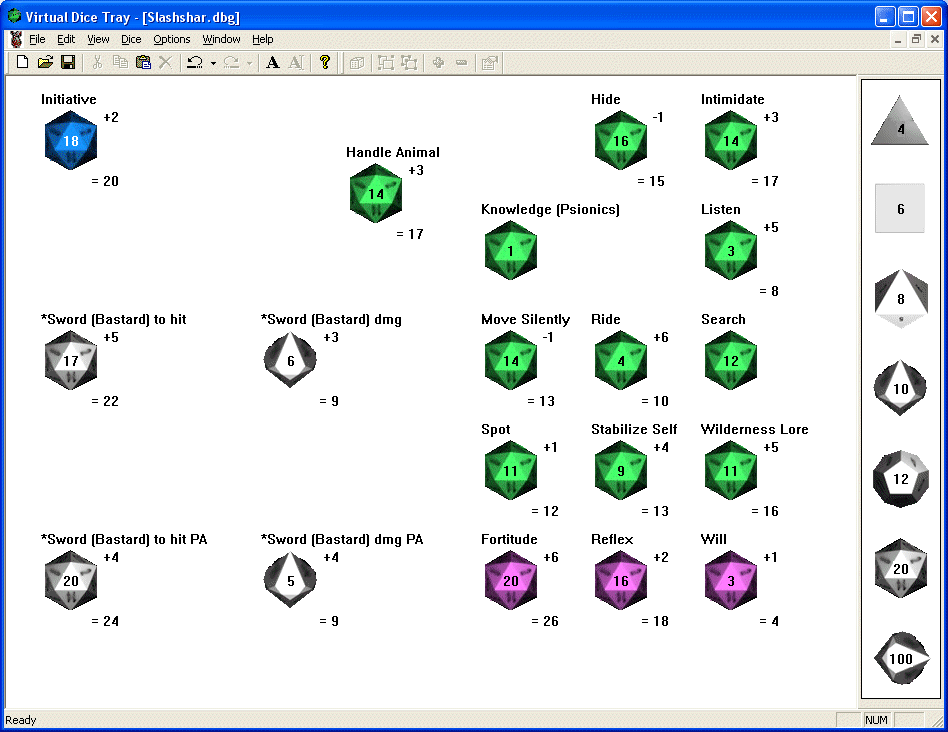Roll the Sword (Bastard) dmg PA die showing 5
Screen dimensions: 948x732
click(x=290, y=580)
